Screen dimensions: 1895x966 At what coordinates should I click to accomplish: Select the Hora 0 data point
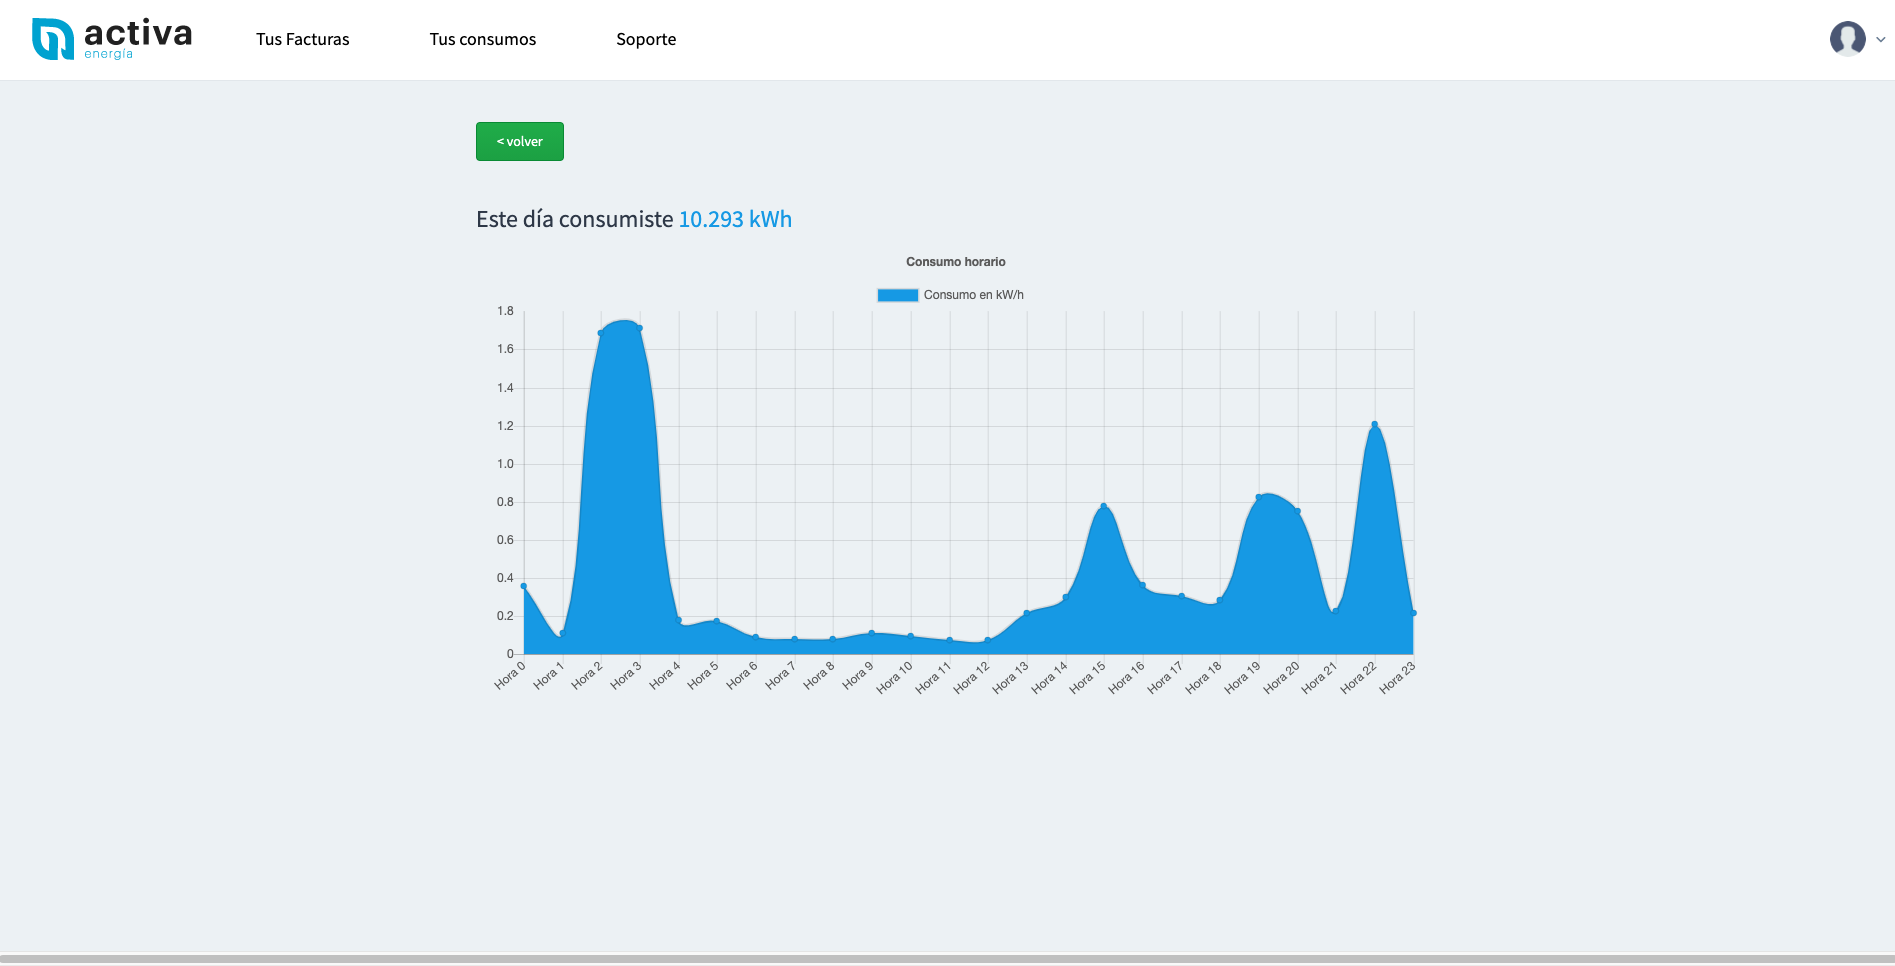click(524, 586)
